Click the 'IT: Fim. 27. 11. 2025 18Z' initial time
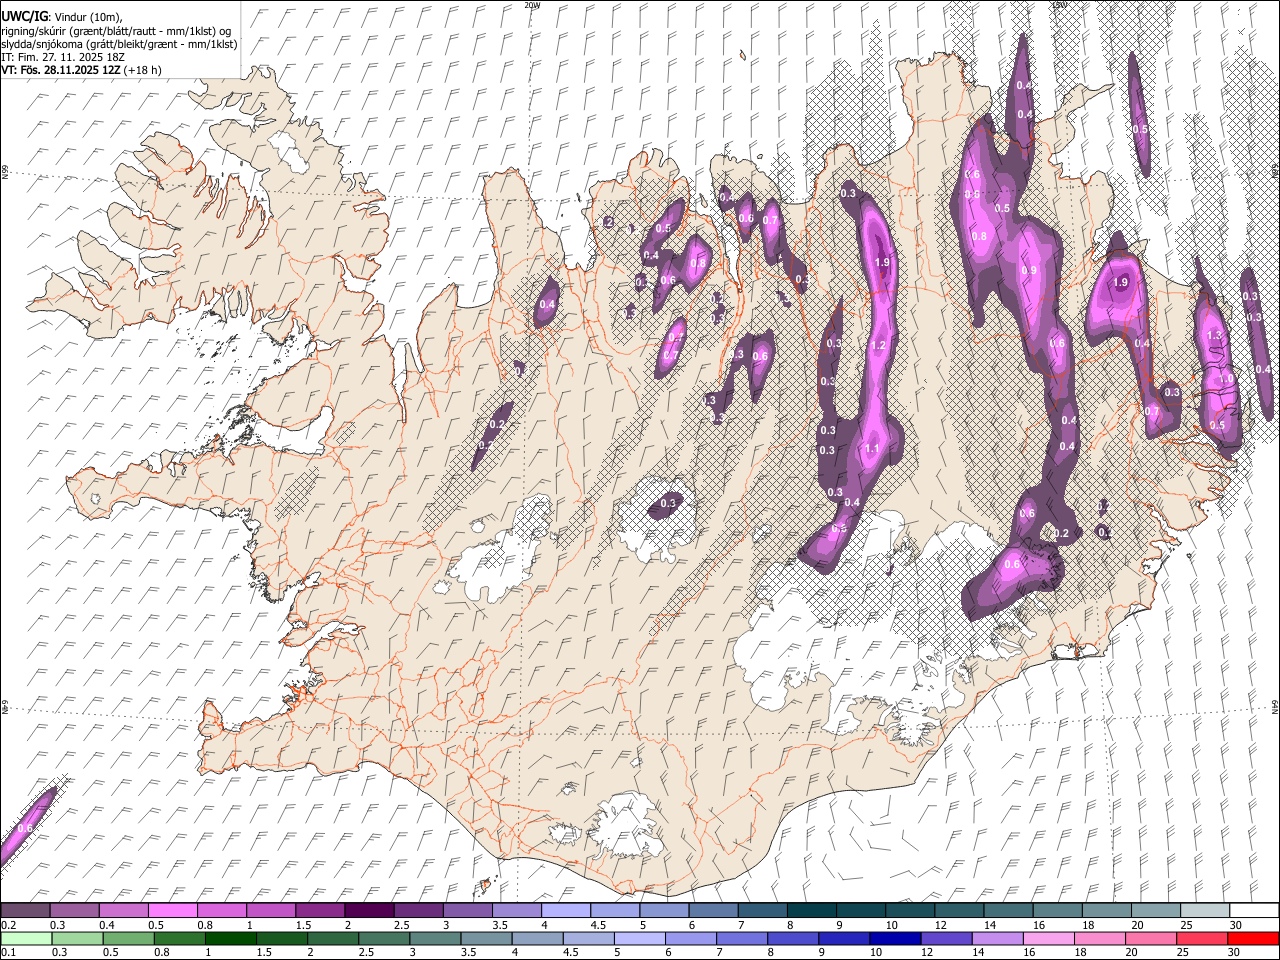1280x960 pixels. click(63, 57)
